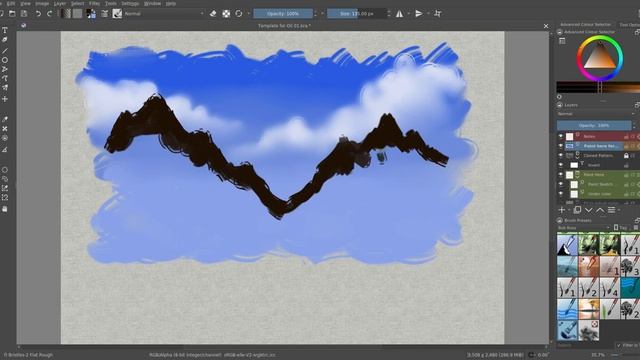This screenshot has height=360, width=640.
Task: Move layer down in stack
Action: [x=589, y=210]
